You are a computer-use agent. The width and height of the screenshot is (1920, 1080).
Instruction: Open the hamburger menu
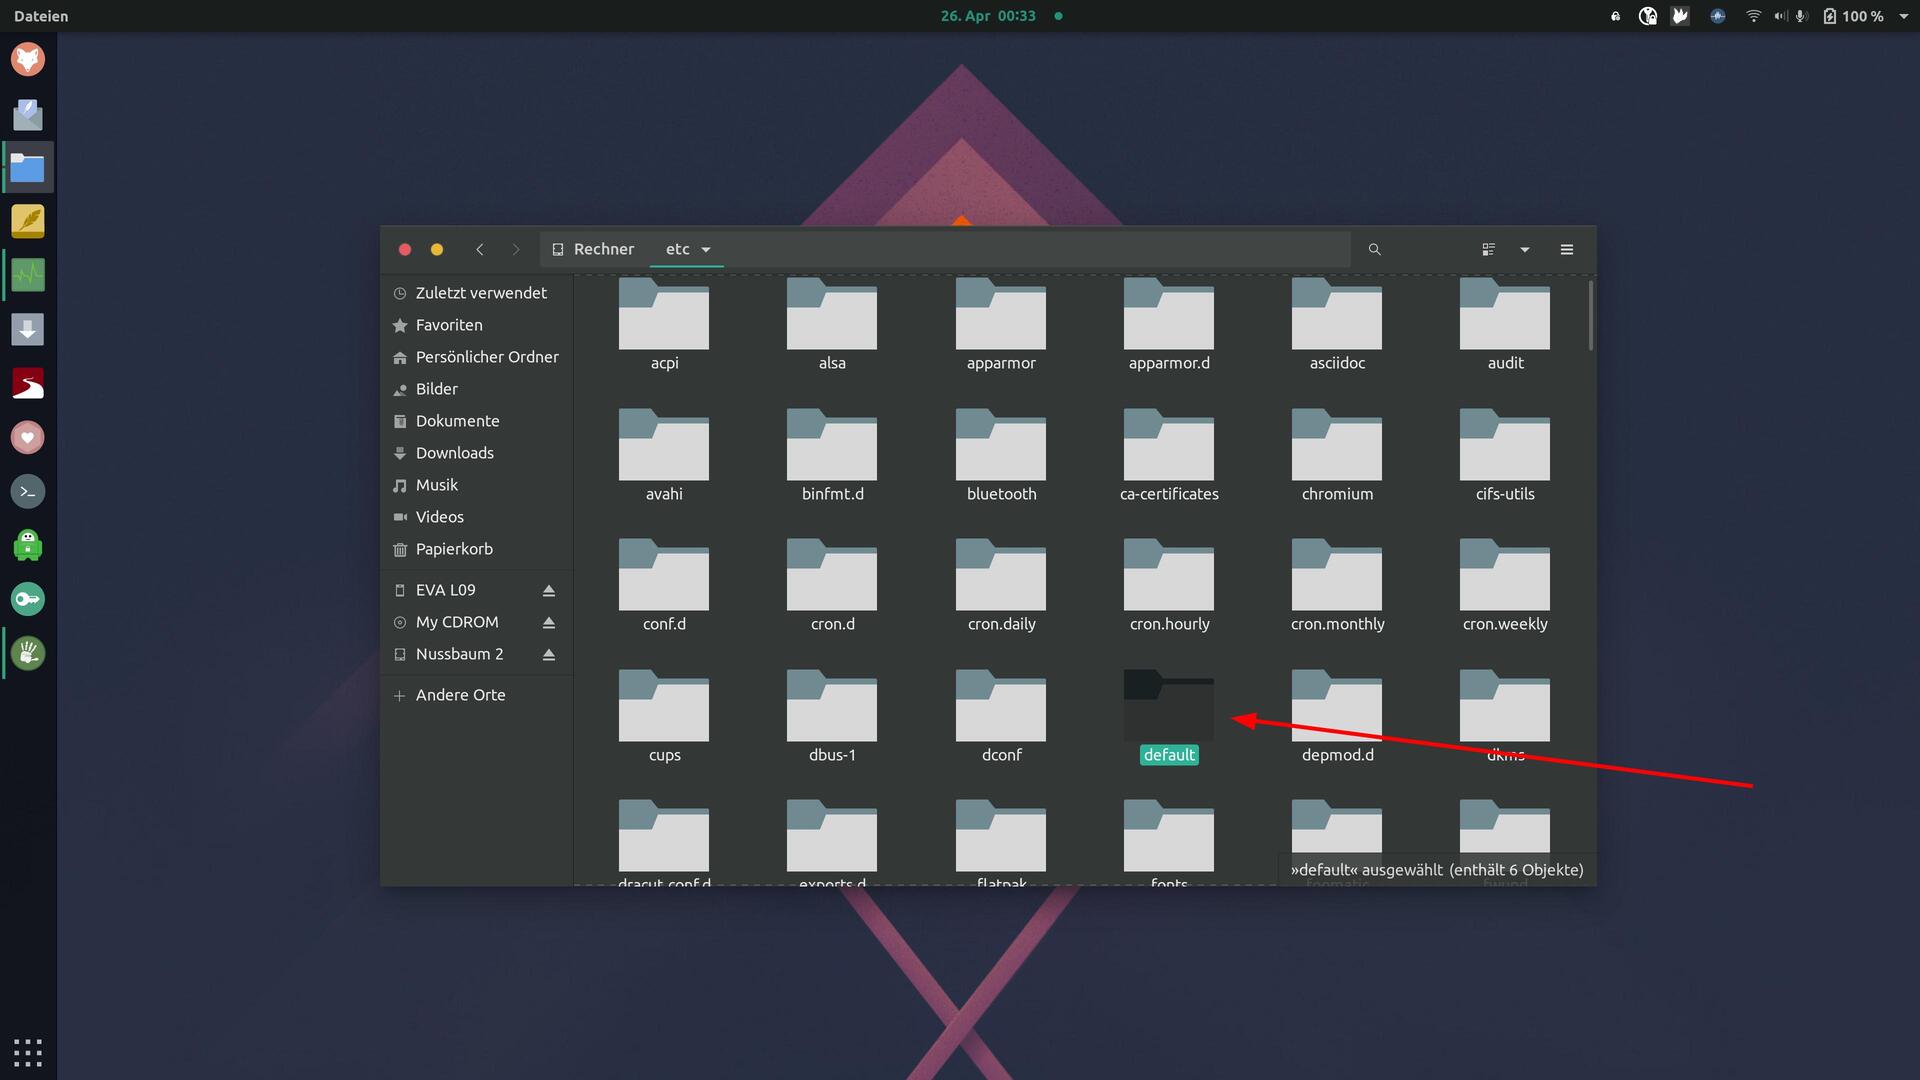click(1567, 250)
